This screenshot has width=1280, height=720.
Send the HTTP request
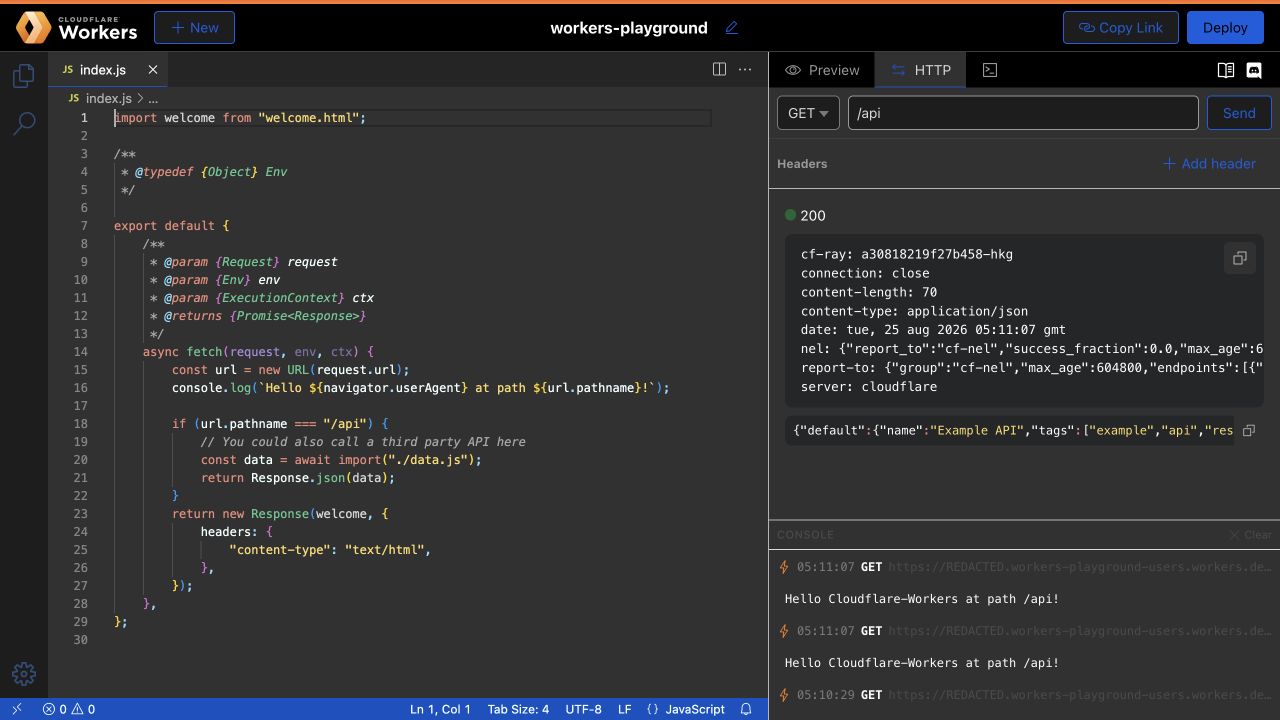pyautogui.click(x=1239, y=113)
